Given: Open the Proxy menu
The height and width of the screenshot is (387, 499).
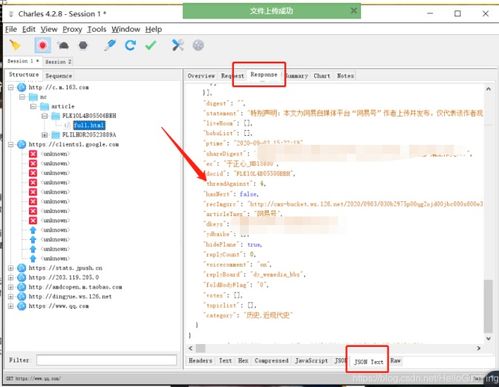Looking at the screenshot, I should pyautogui.click(x=72, y=29).
